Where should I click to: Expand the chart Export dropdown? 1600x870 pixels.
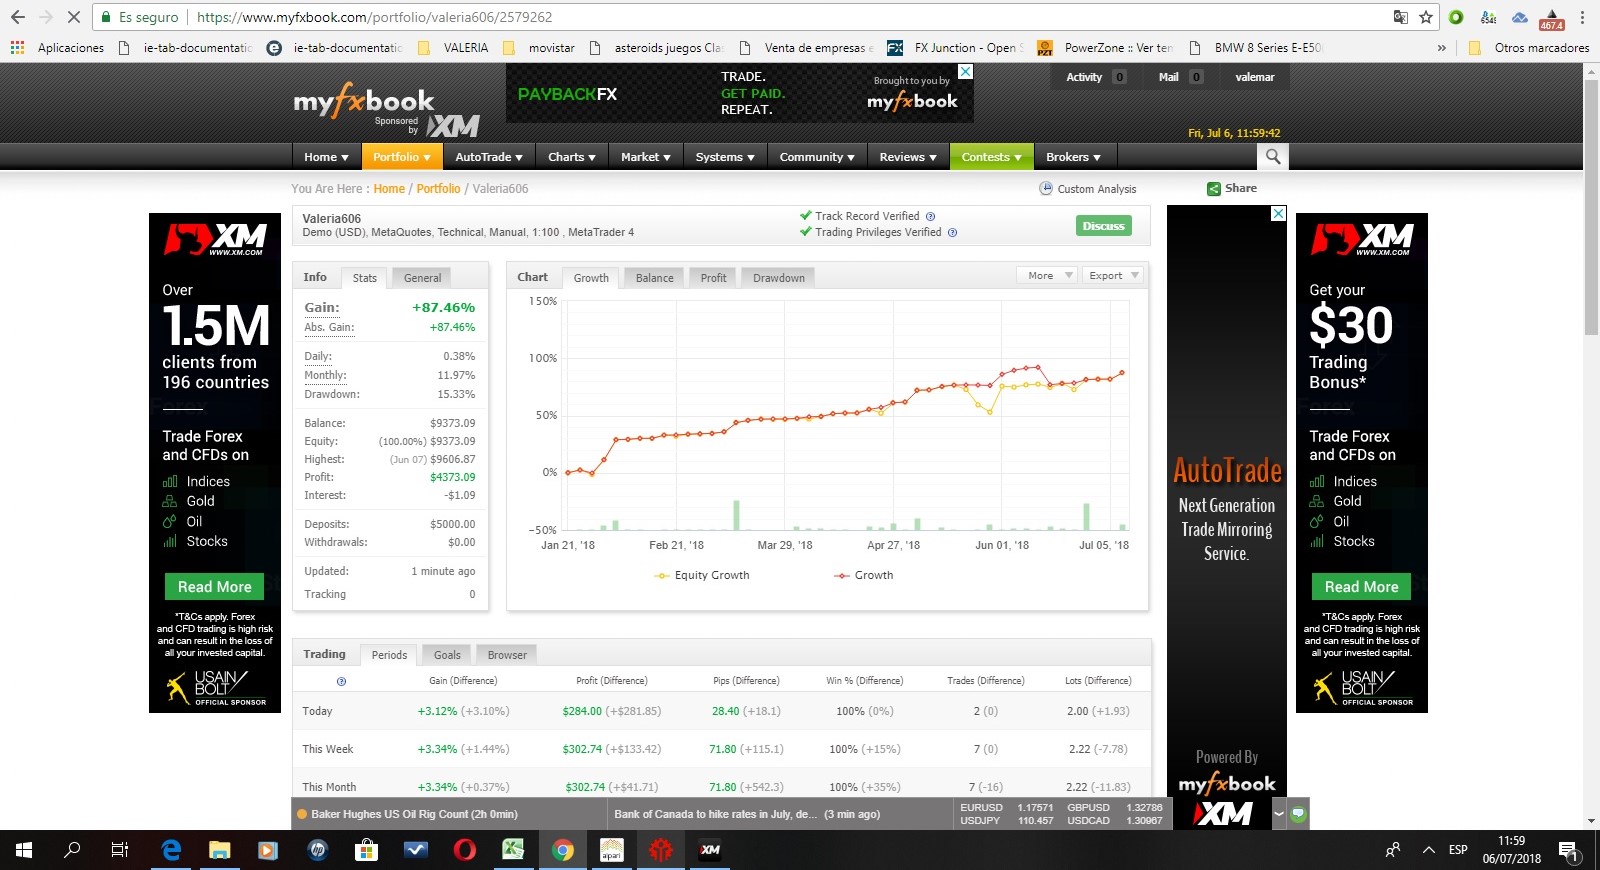tap(1111, 275)
